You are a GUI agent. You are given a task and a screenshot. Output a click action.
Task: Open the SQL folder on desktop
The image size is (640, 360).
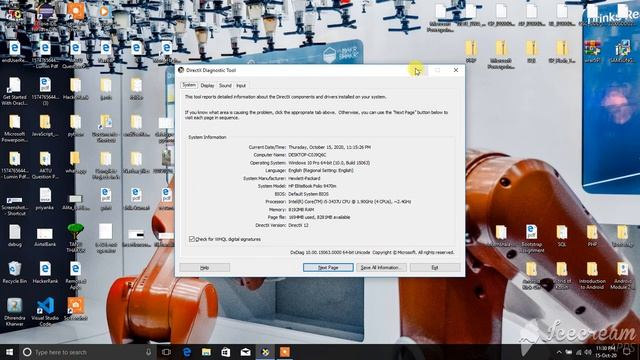pos(562,236)
